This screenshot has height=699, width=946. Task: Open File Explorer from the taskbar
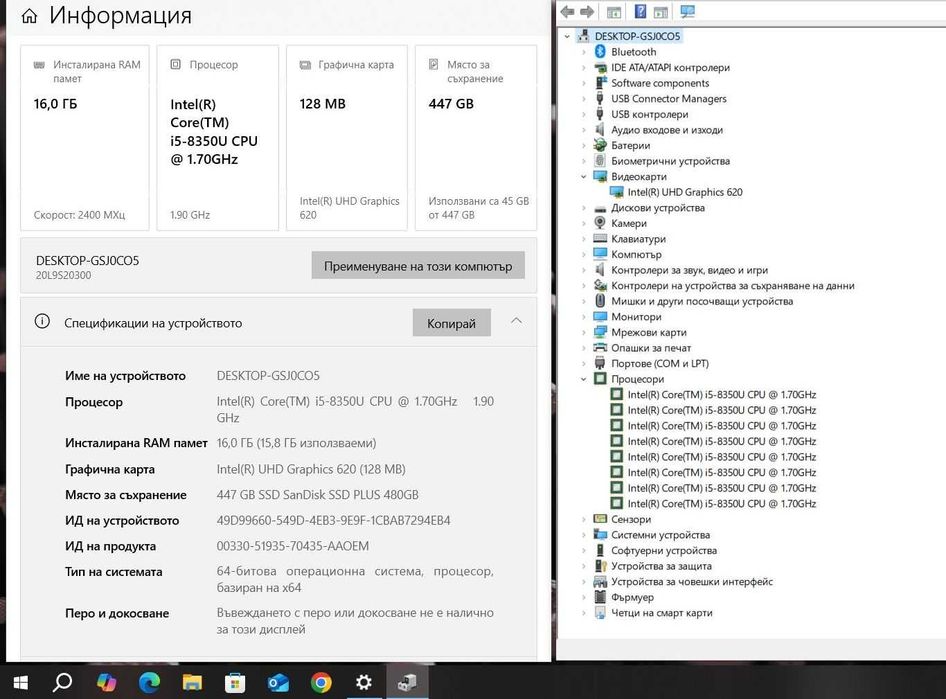click(192, 682)
